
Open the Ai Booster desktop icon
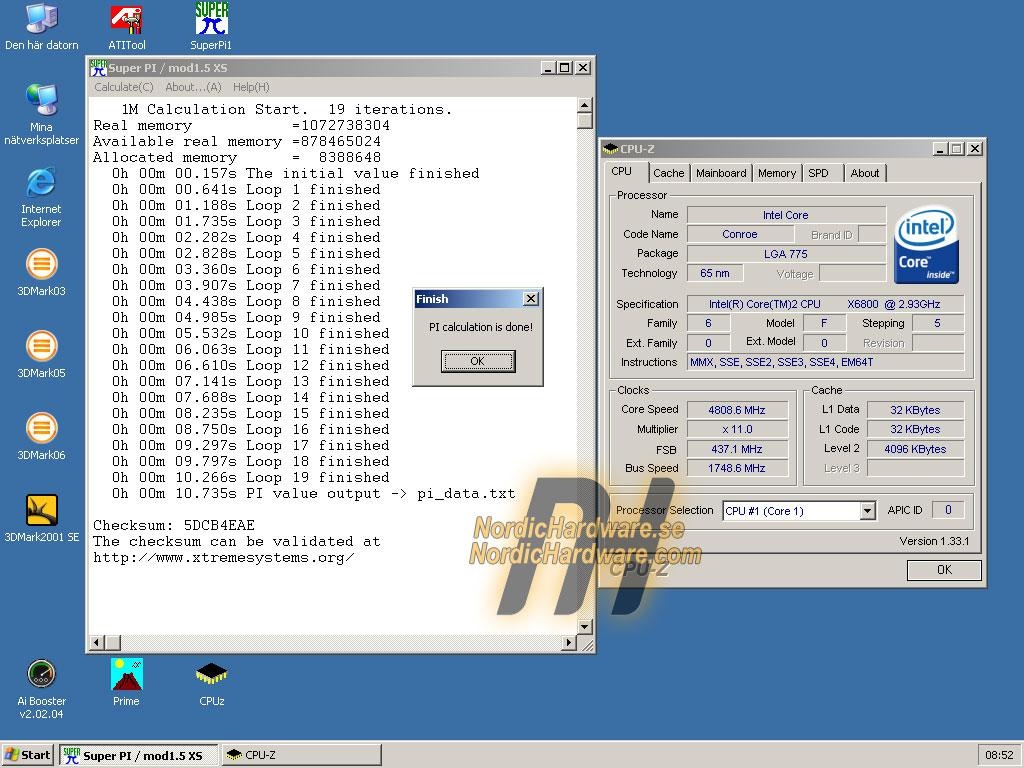point(41,675)
